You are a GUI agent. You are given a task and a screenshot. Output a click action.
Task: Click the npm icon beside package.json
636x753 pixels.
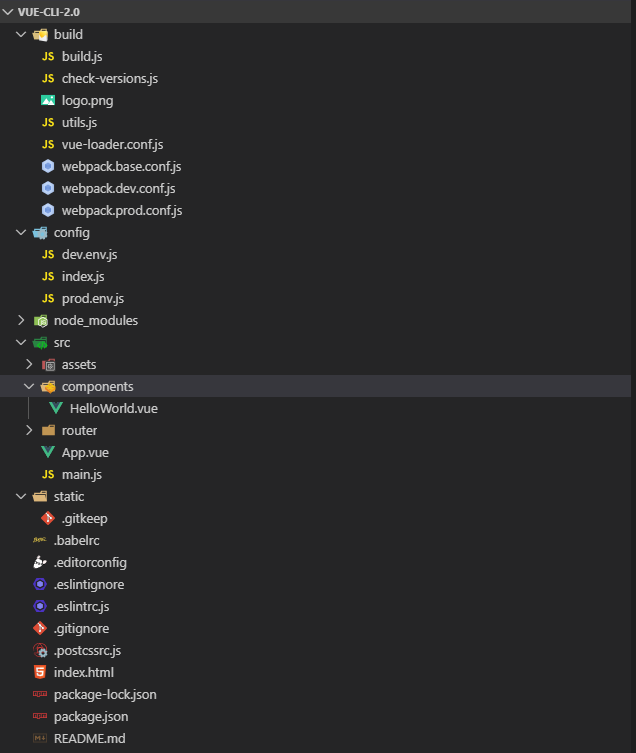[x=40, y=717]
